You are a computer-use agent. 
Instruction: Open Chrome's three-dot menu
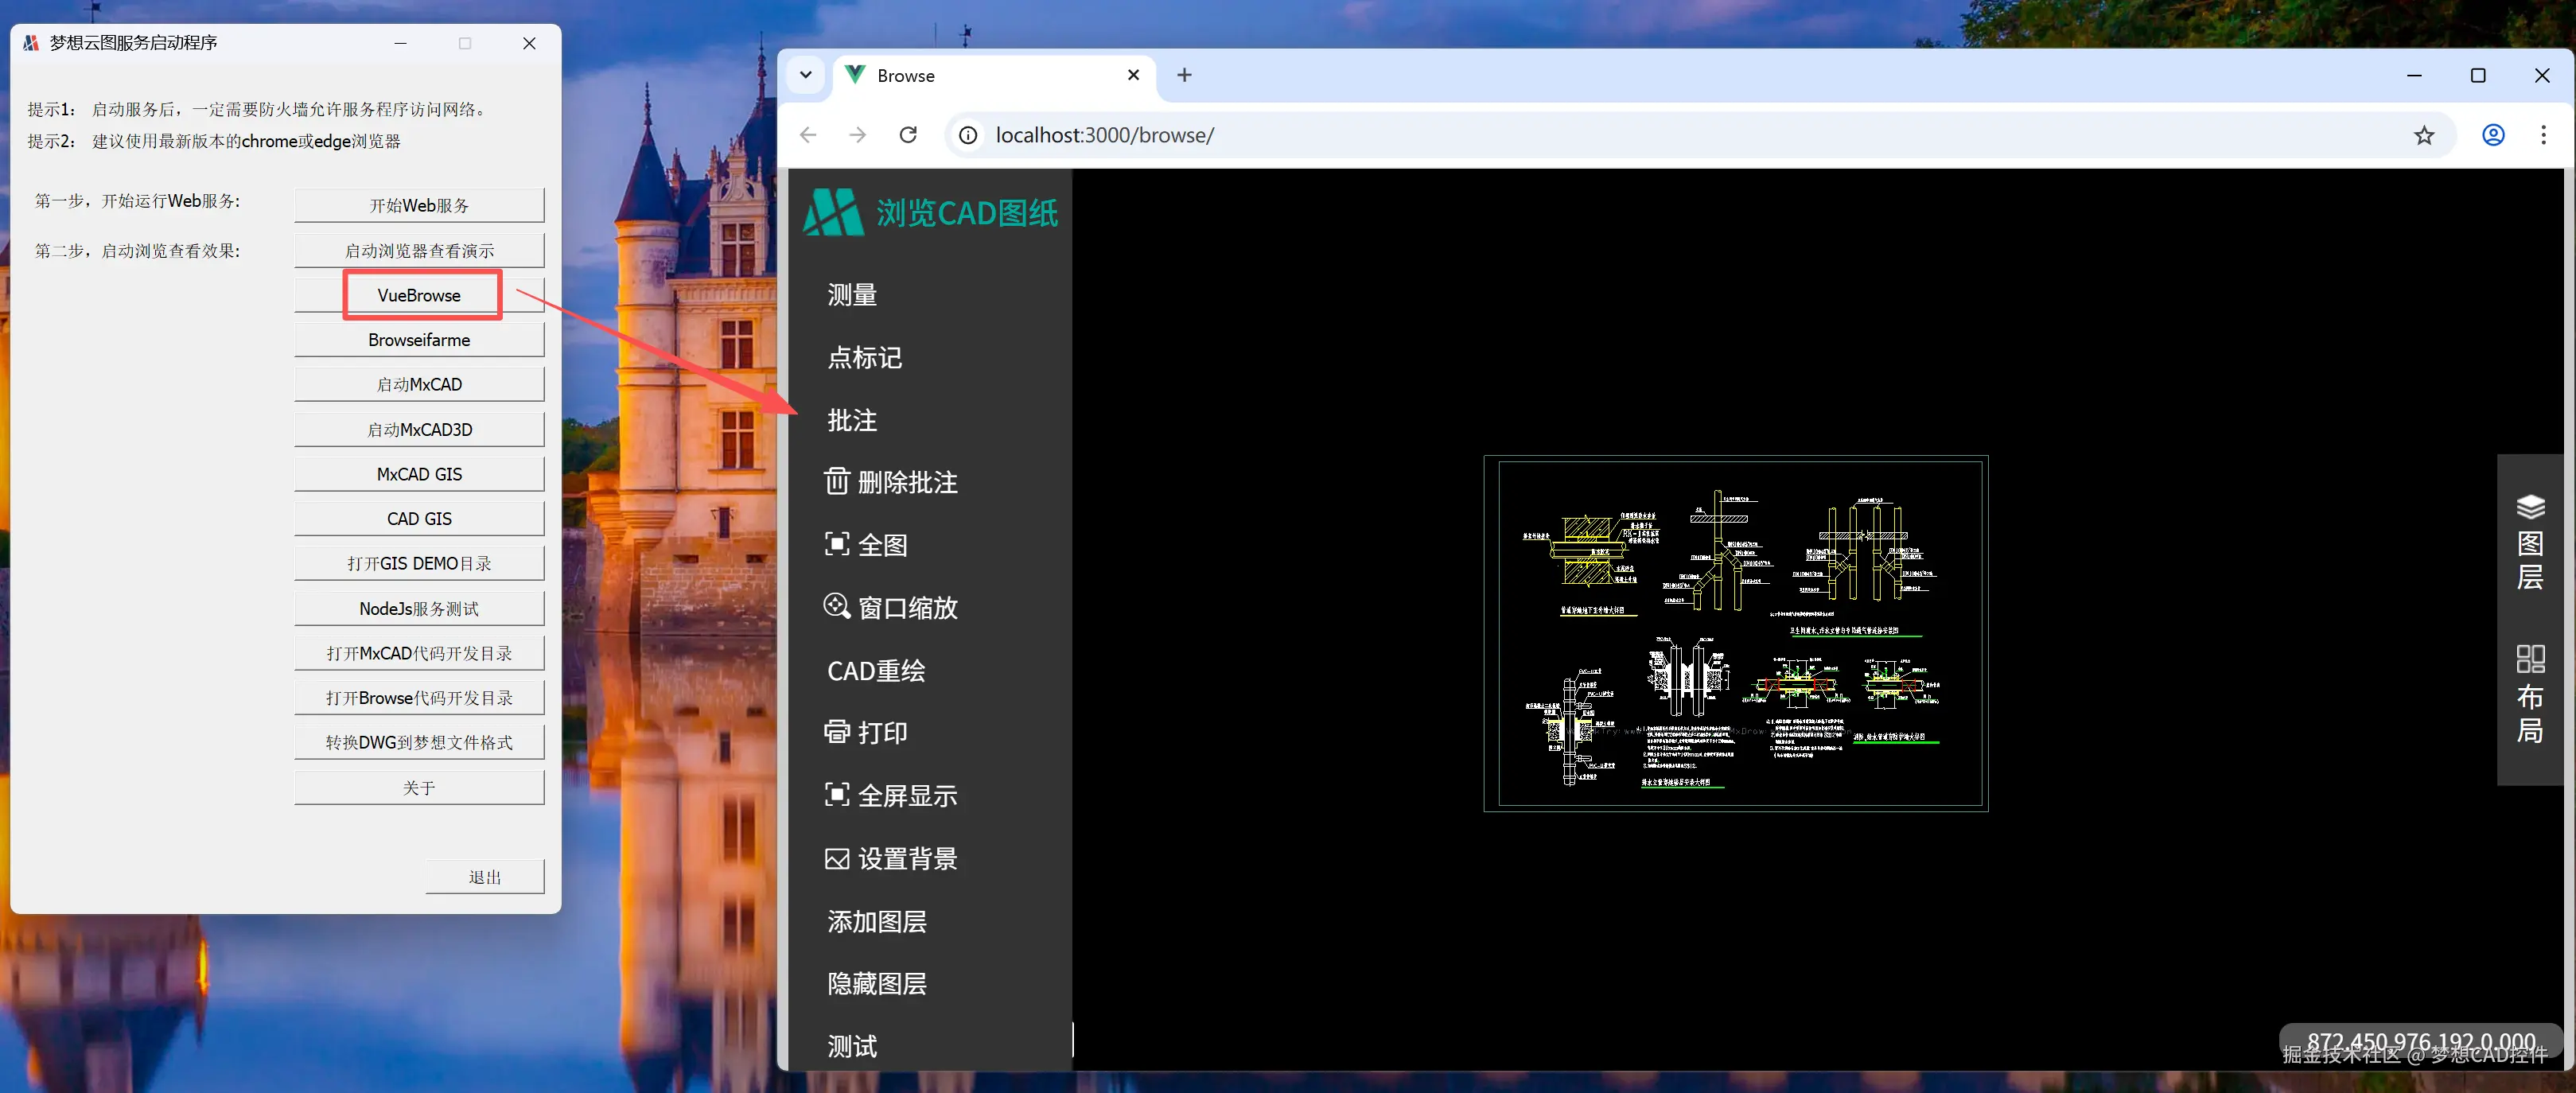(x=2542, y=135)
